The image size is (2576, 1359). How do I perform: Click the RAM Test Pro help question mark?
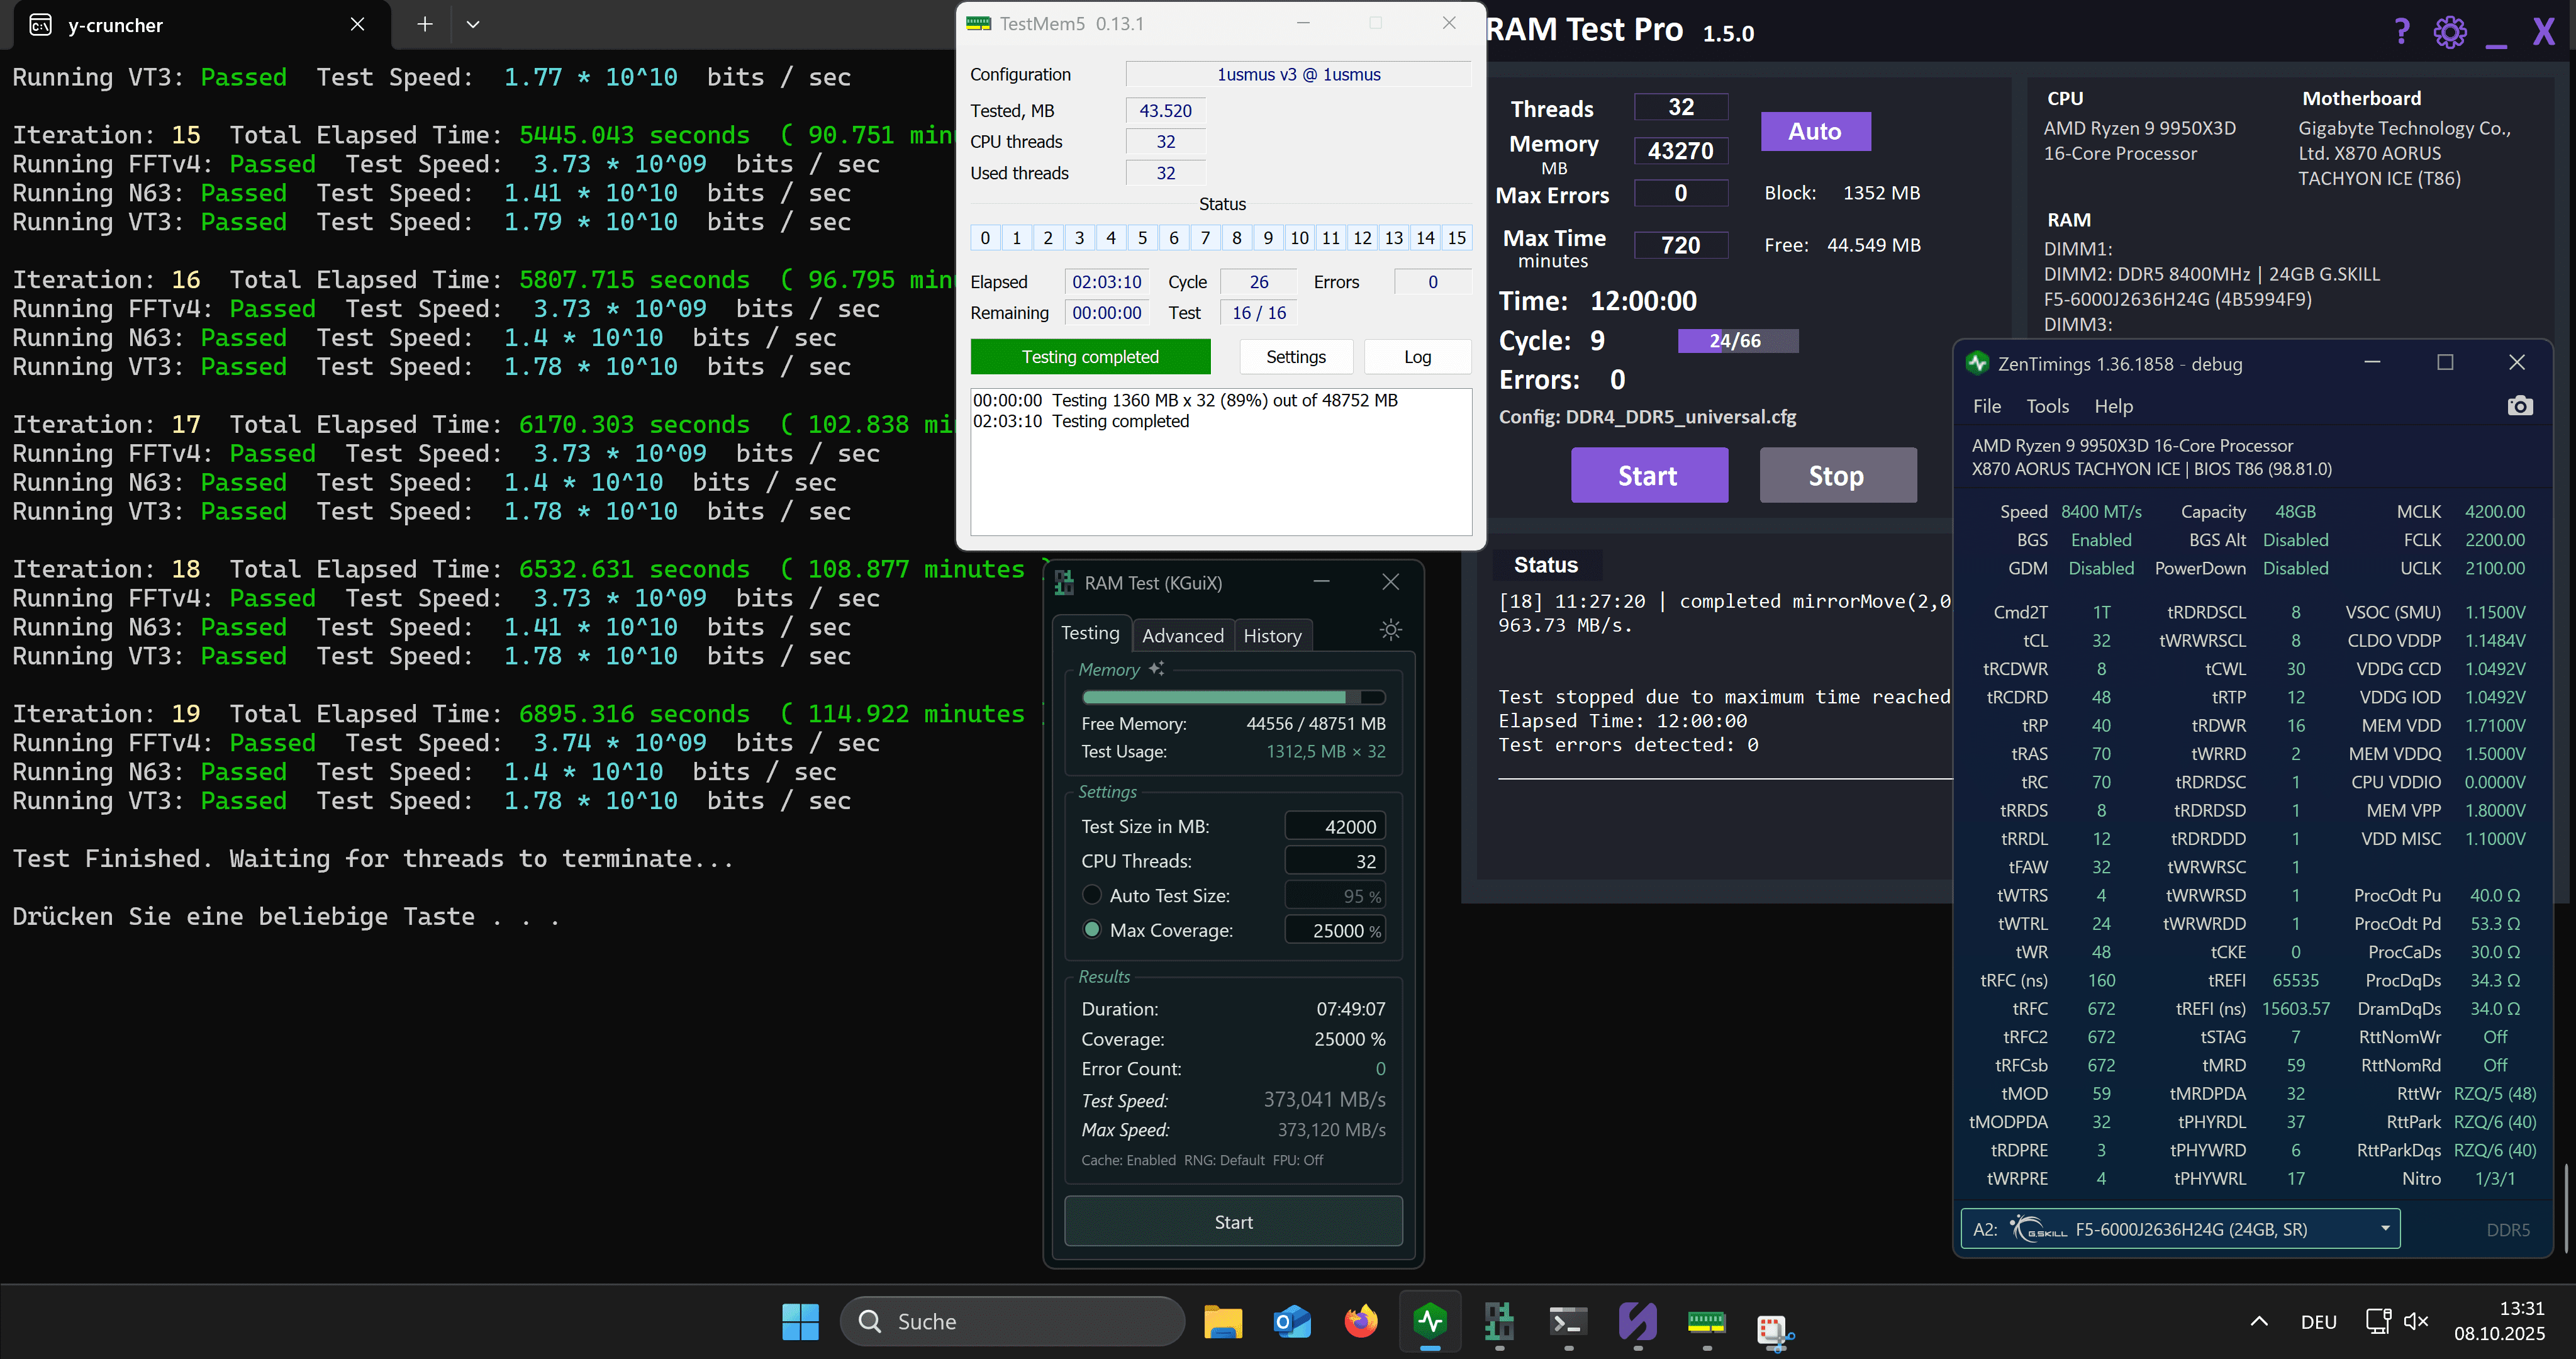point(2401,32)
